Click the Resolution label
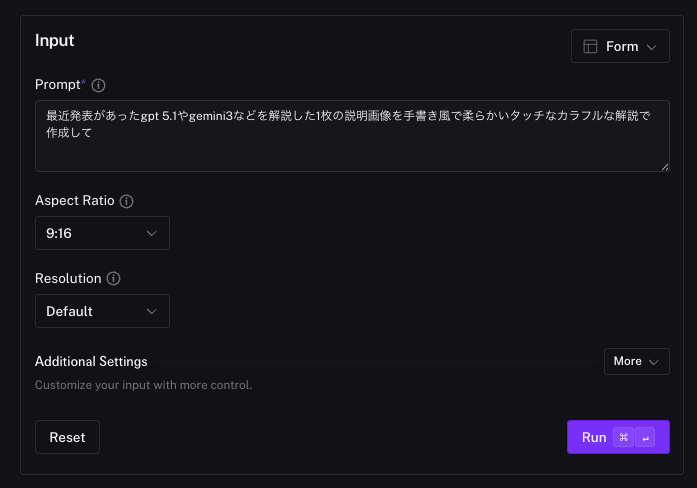697x488 pixels. click(68, 278)
